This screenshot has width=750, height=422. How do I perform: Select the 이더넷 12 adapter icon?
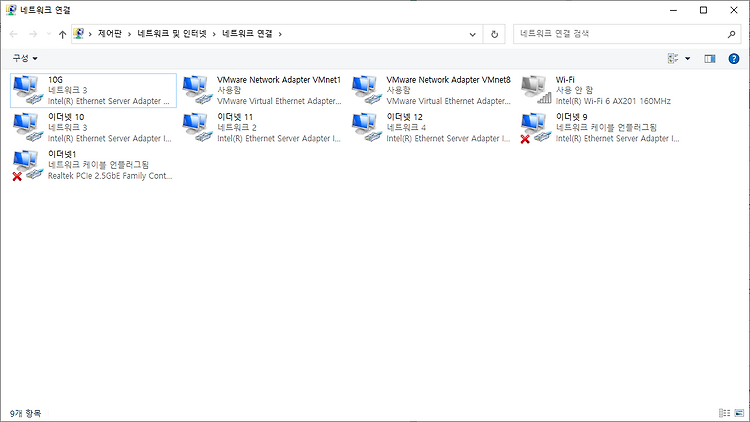(366, 127)
